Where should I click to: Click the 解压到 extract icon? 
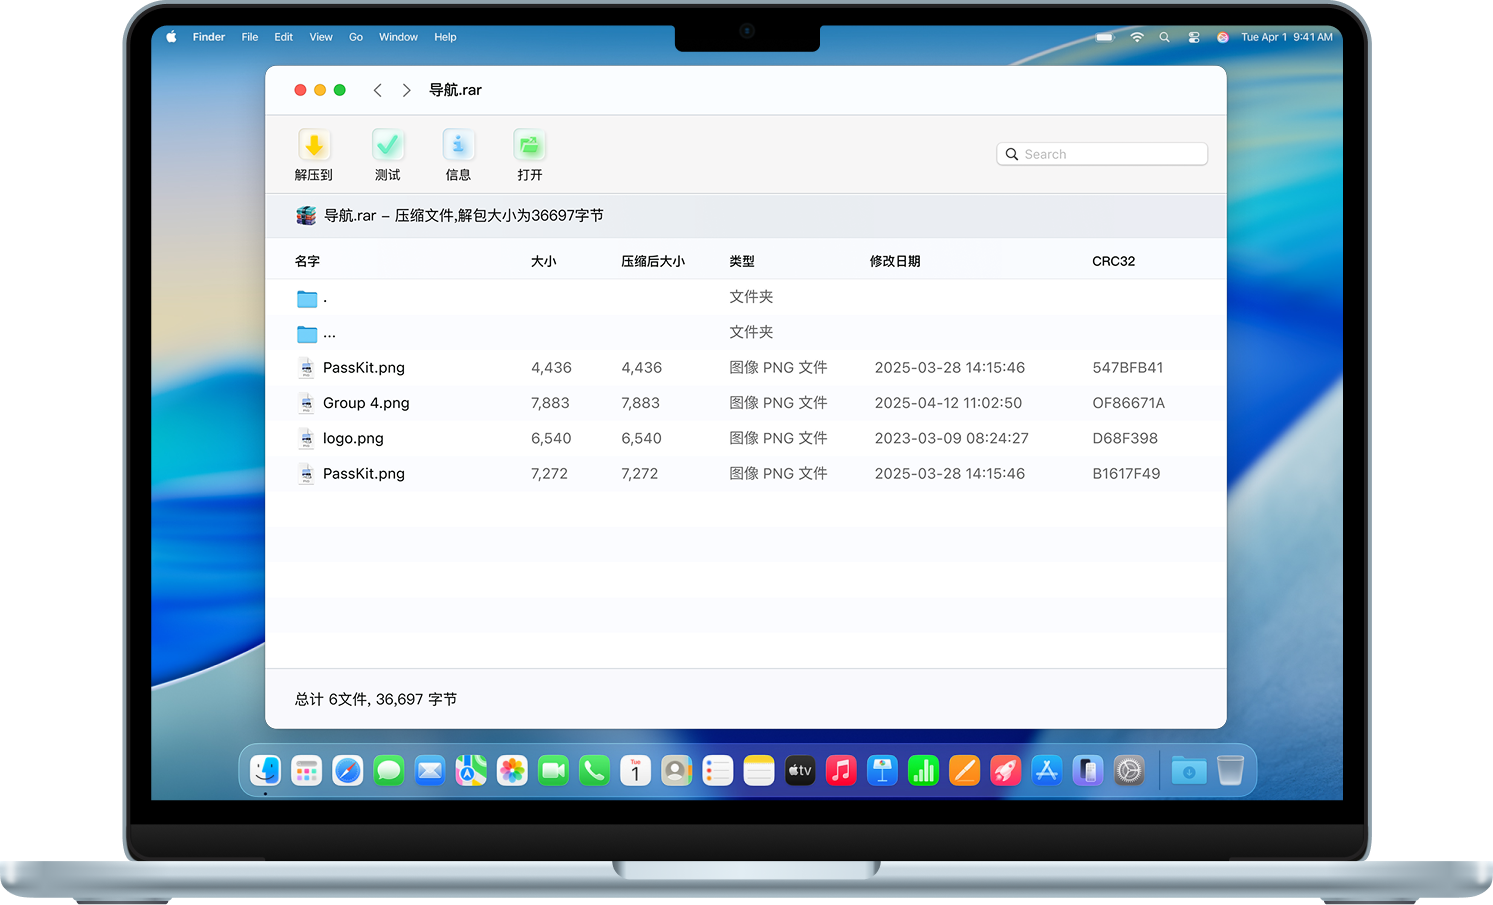pos(314,146)
